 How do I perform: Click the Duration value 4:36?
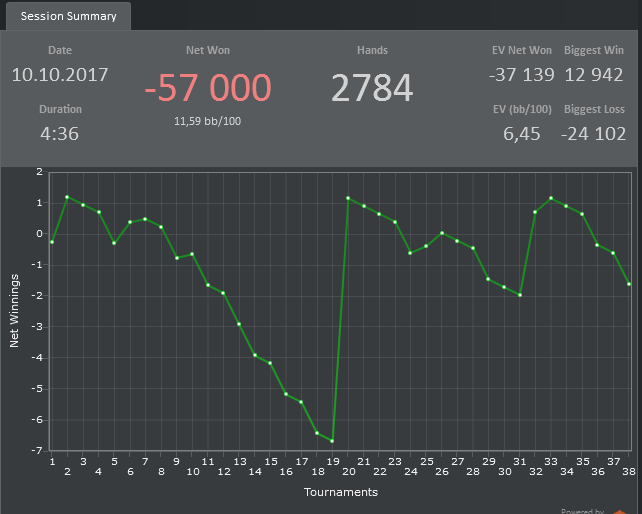[x=60, y=134]
